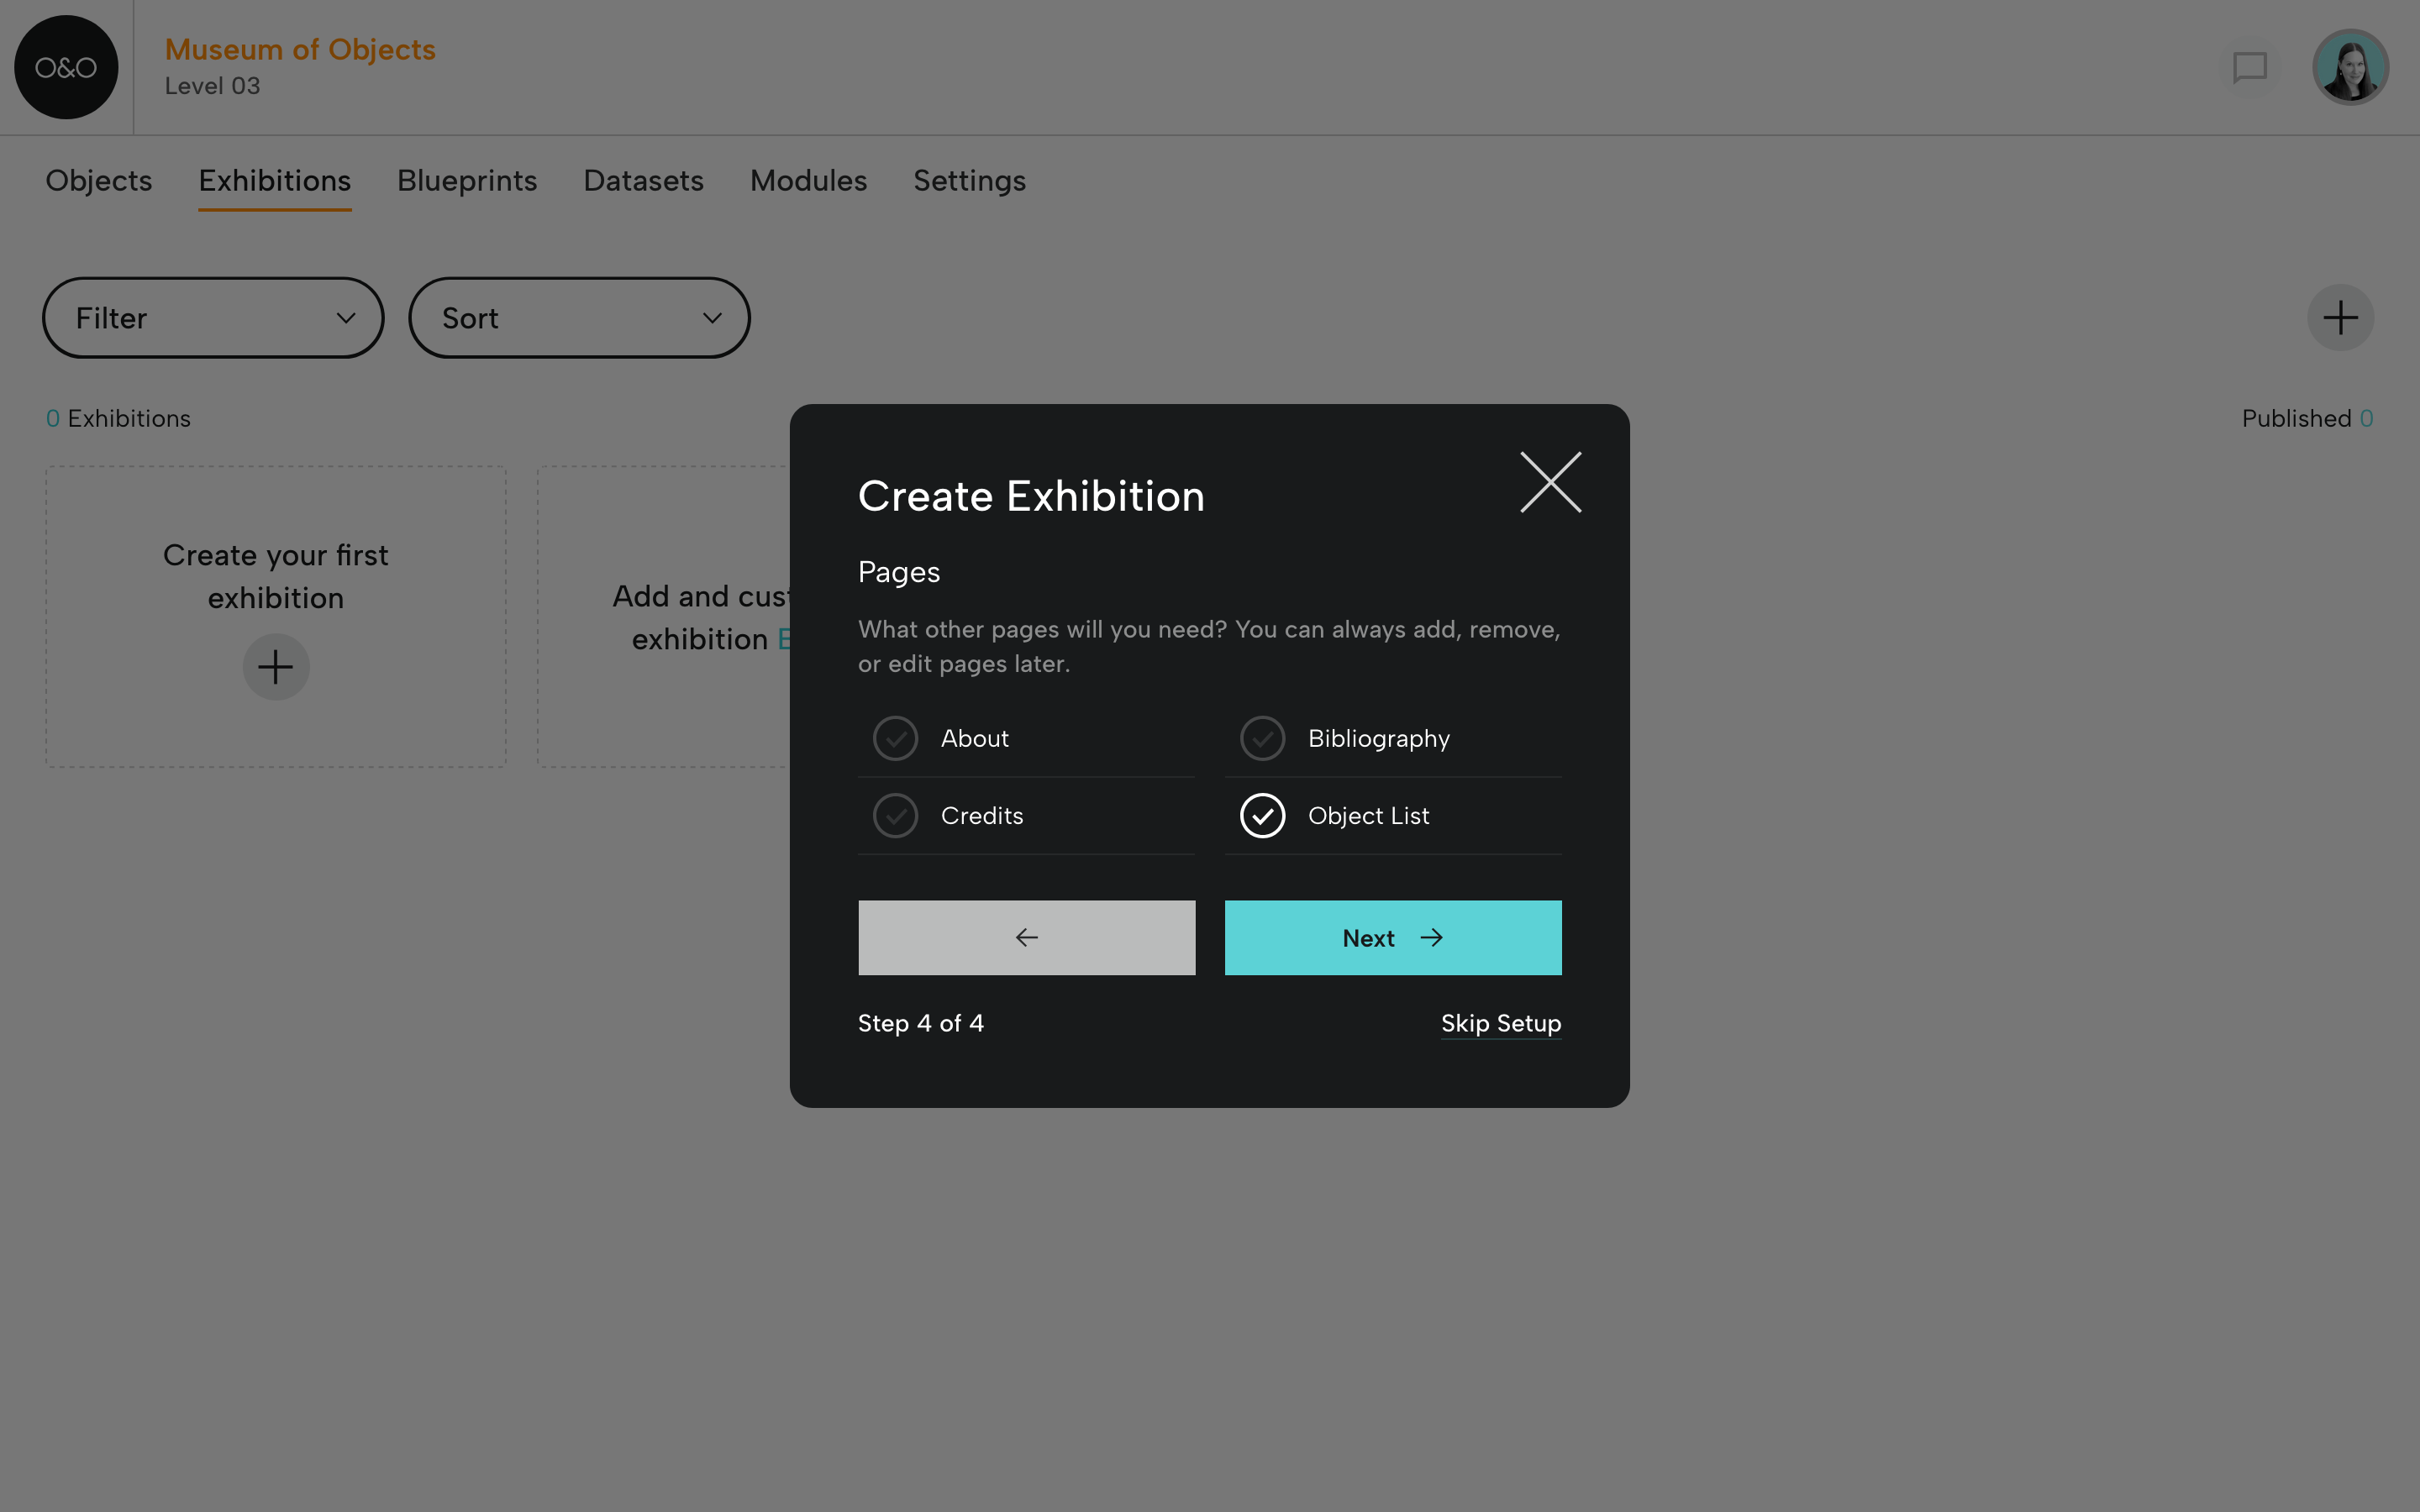Click the Skip Setup link
Image resolution: width=2420 pixels, height=1512 pixels.
coord(1501,1024)
